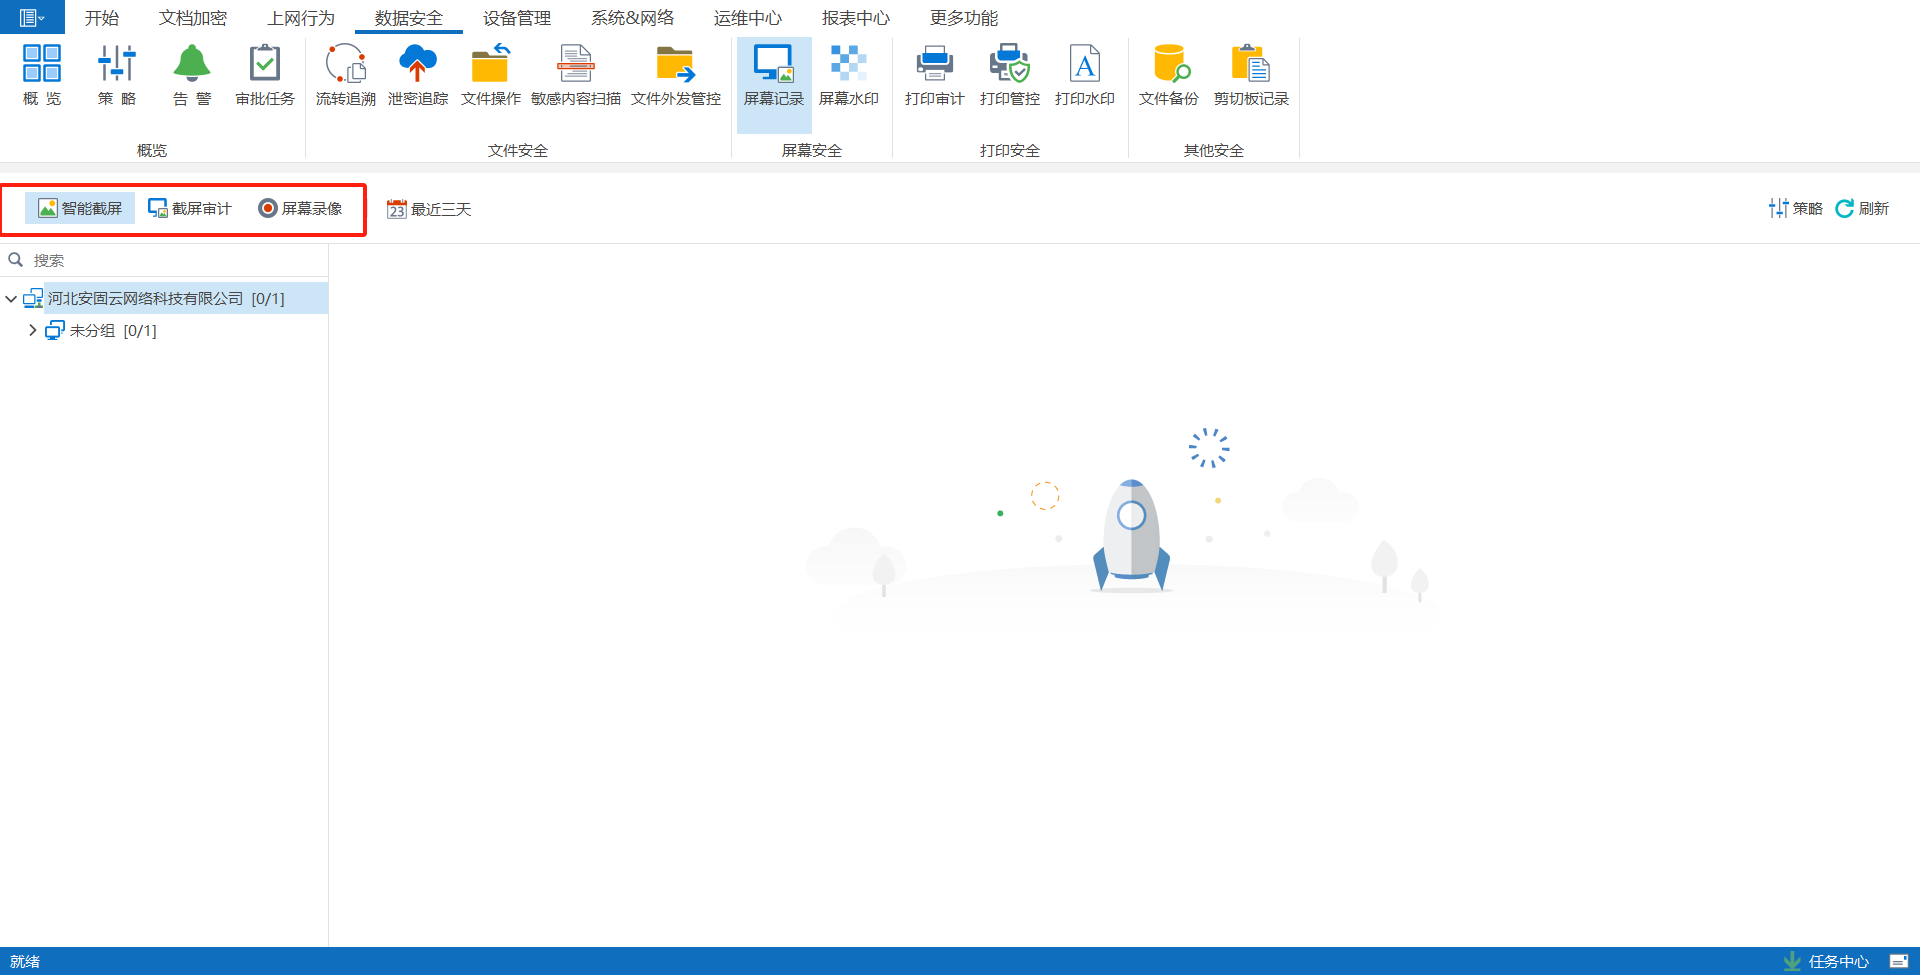Screen dimensions: 1920x975
Task: Open the application menu button at top-left
Action: click(32, 17)
